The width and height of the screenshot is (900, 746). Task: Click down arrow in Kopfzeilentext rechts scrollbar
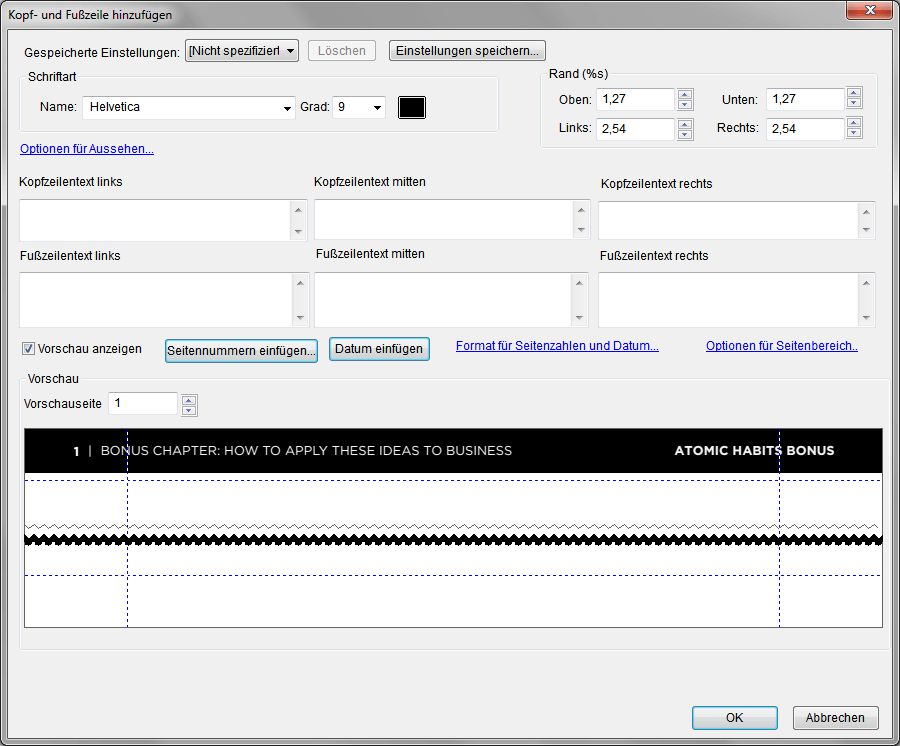866,230
